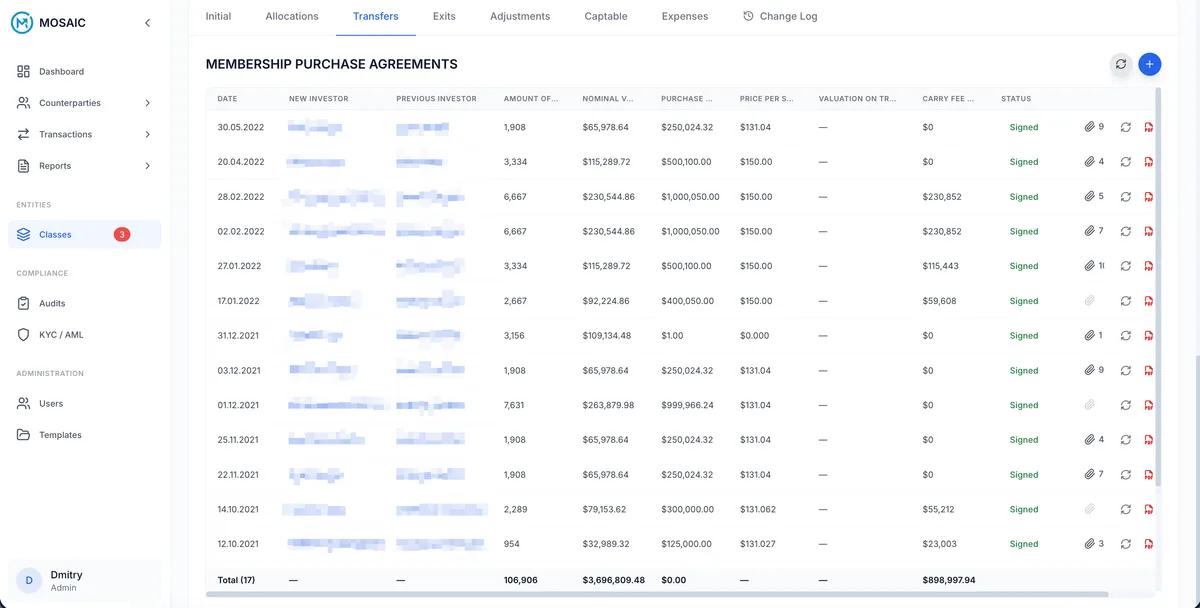Image resolution: width=1200 pixels, height=608 pixels.
Task: Download the PDF for the 12.10.2021 row
Action: tap(1149, 544)
